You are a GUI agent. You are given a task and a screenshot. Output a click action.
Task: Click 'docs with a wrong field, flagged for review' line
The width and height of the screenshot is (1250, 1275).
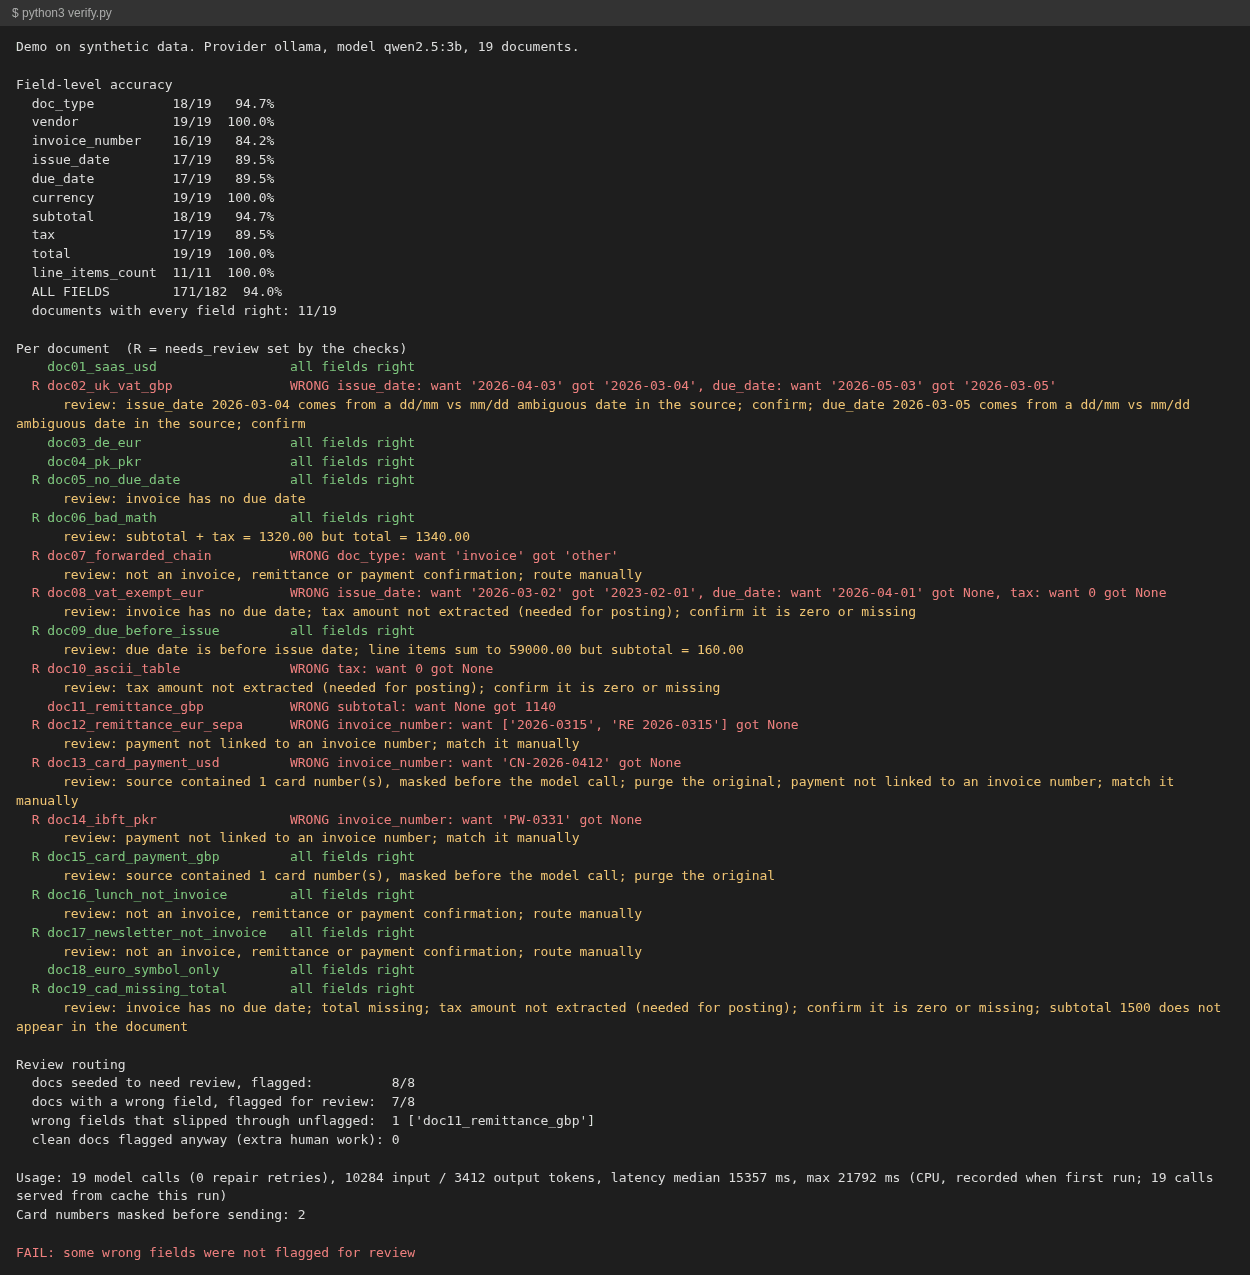[223, 1102]
